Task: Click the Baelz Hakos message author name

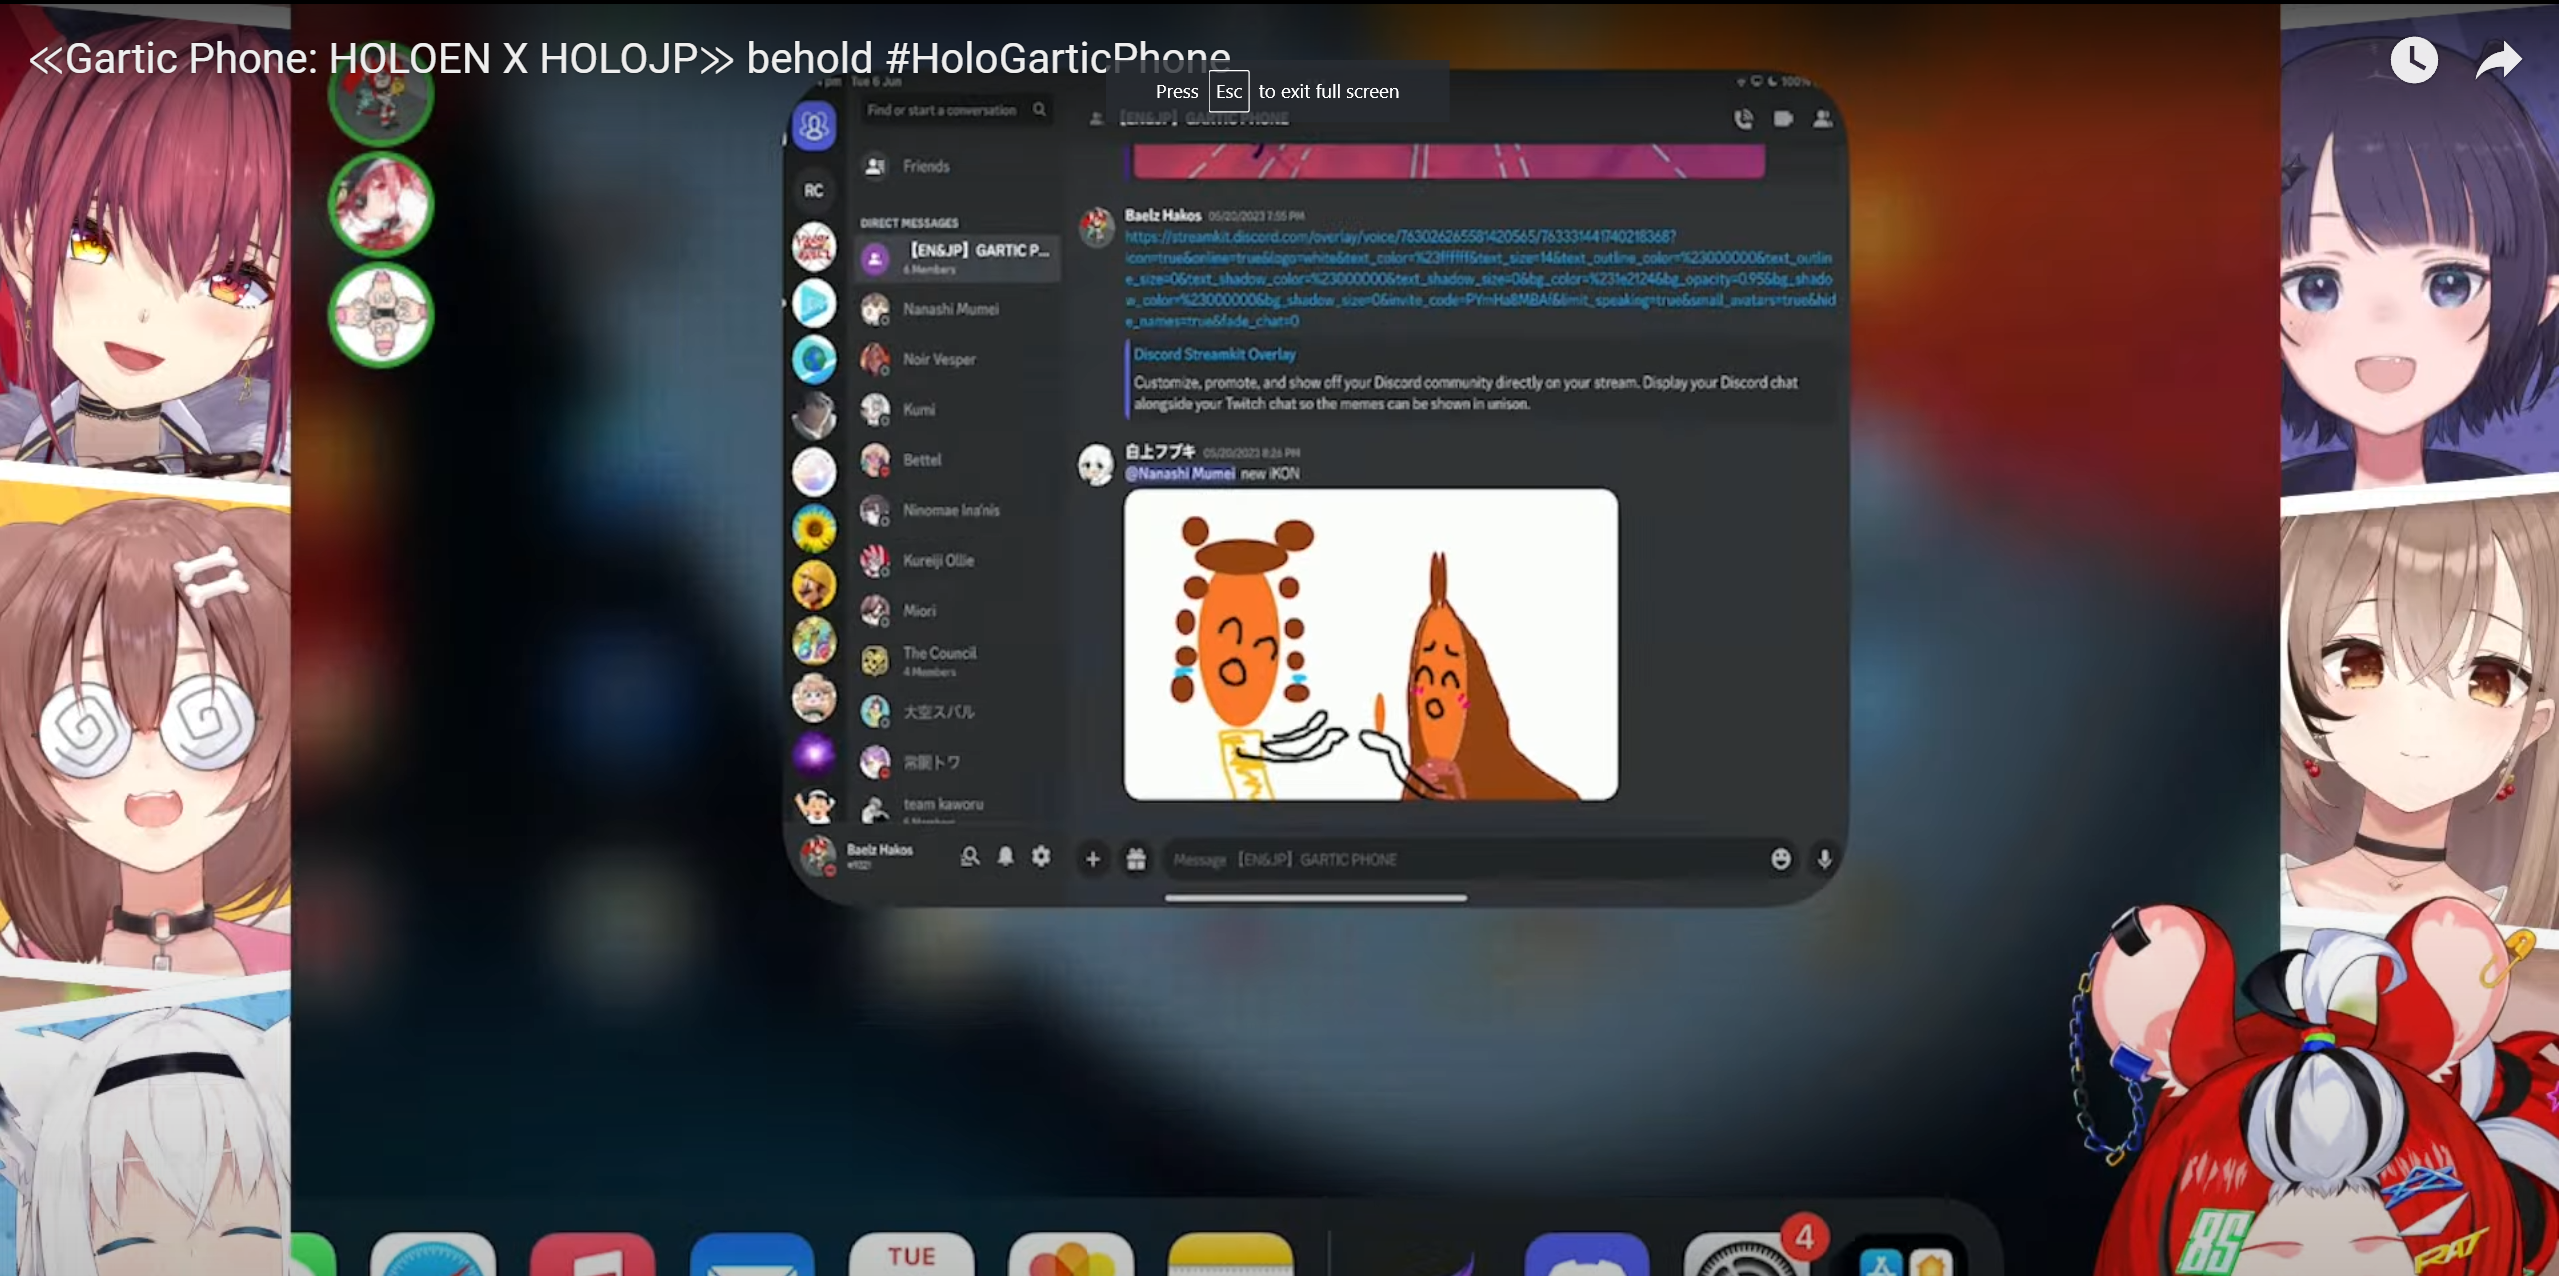Action: [x=1162, y=215]
